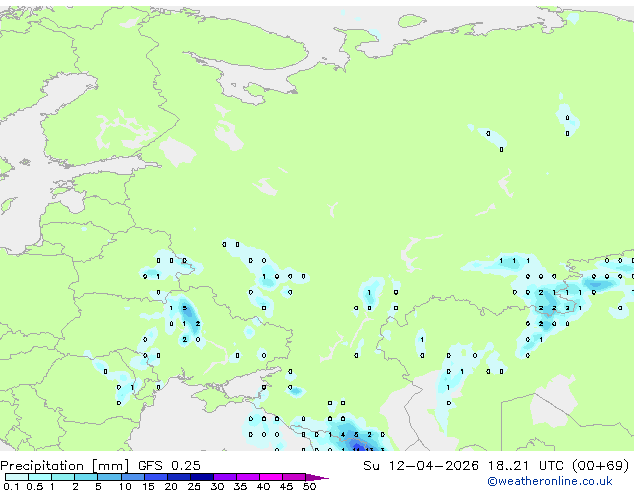Click the '50' legend scale label
Image resolution: width=634 pixels, height=490 pixels.
click(309, 486)
